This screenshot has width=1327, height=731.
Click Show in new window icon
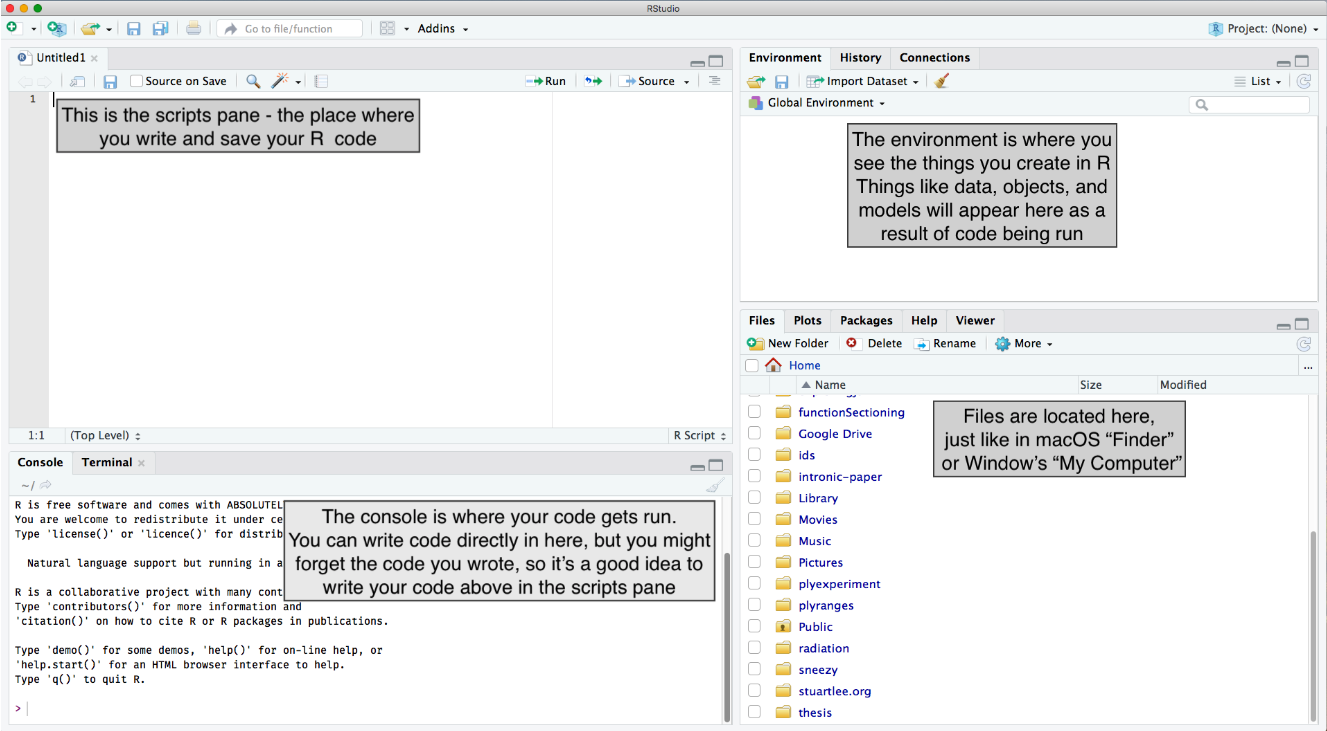click(77, 81)
